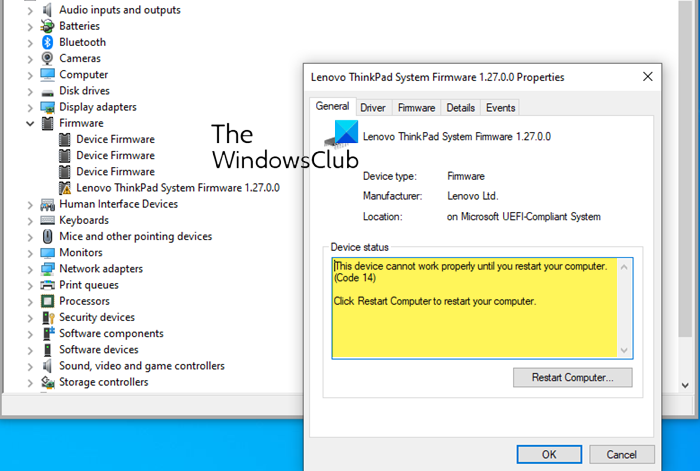The image size is (700, 471).
Task: Click the Sound, video and game controllers icon
Action: click(47, 366)
